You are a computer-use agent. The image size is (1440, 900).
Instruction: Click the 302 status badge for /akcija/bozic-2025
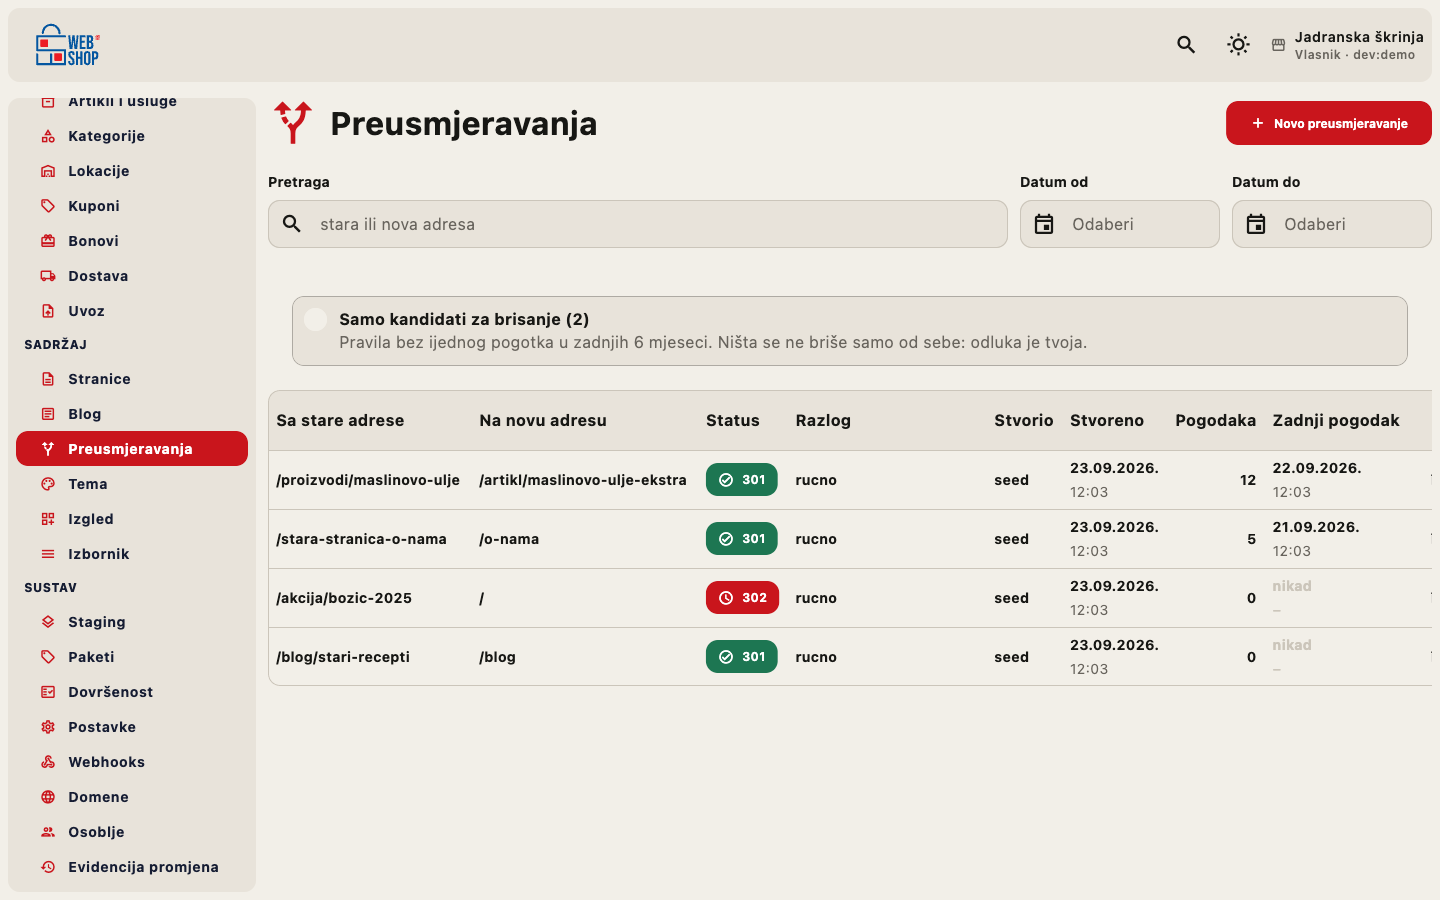pyautogui.click(x=742, y=598)
